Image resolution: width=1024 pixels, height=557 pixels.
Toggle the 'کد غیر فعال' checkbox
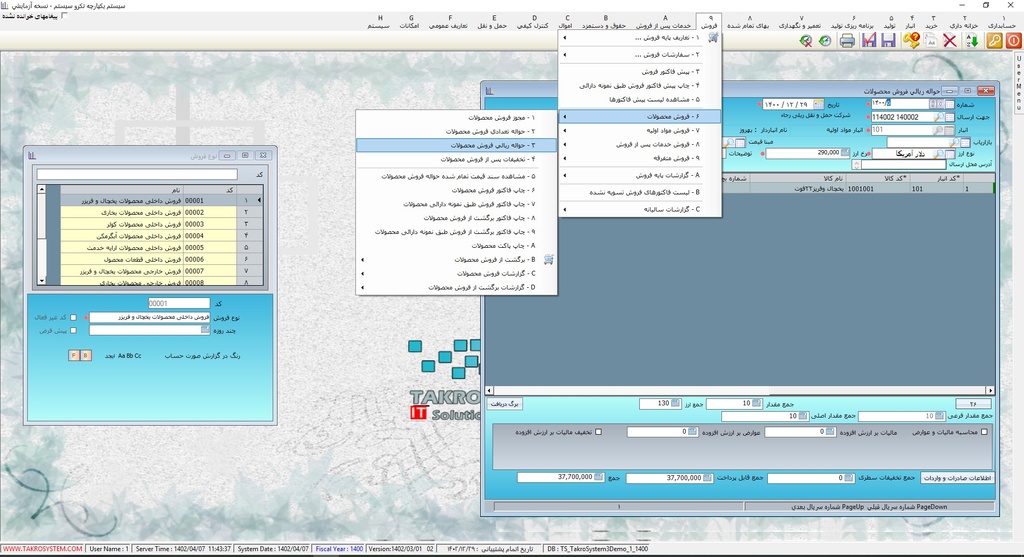tap(73, 317)
